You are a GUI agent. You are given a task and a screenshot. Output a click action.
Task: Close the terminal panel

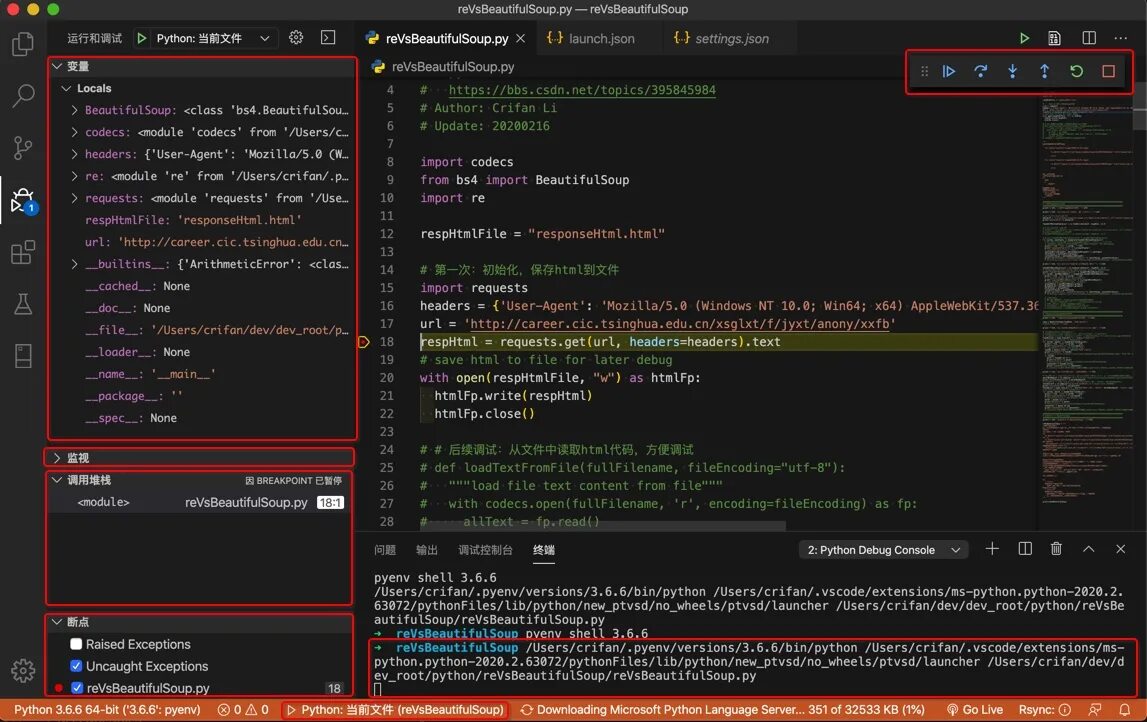(x=1120, y=549)
